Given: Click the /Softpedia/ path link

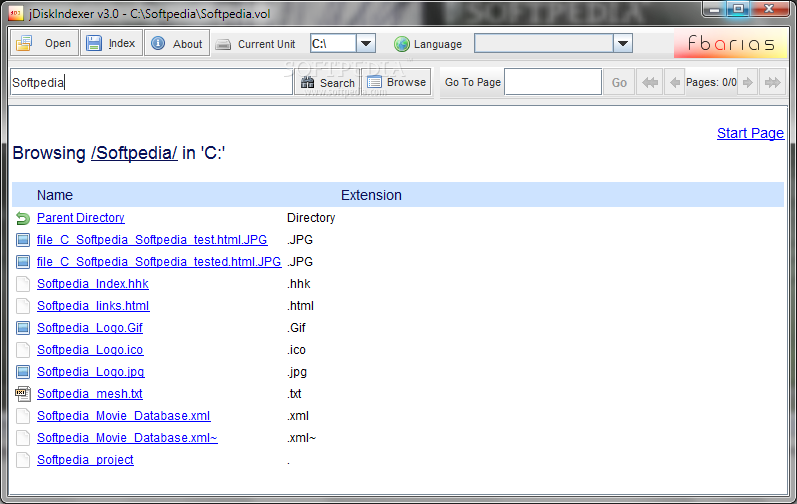Looking at the screenshot, I should 134,153.
